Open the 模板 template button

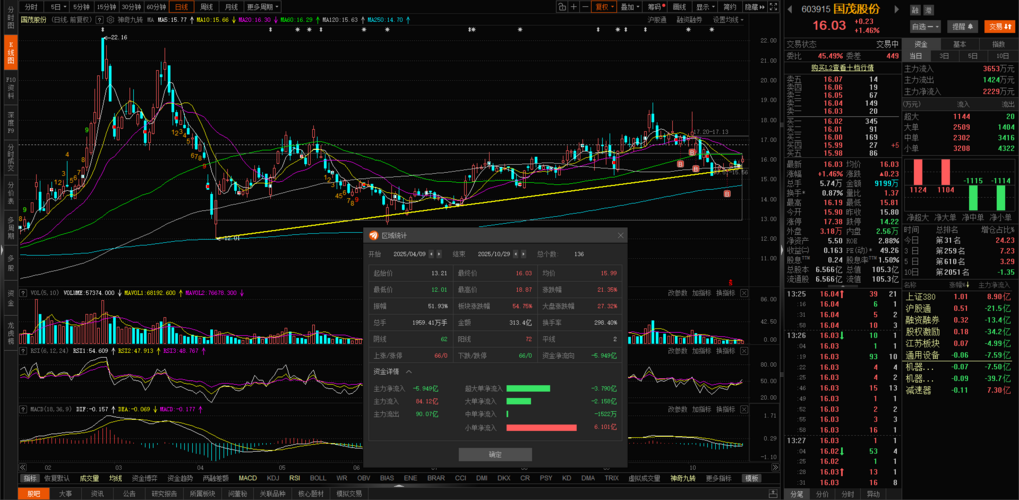click(x=753, y=478)
